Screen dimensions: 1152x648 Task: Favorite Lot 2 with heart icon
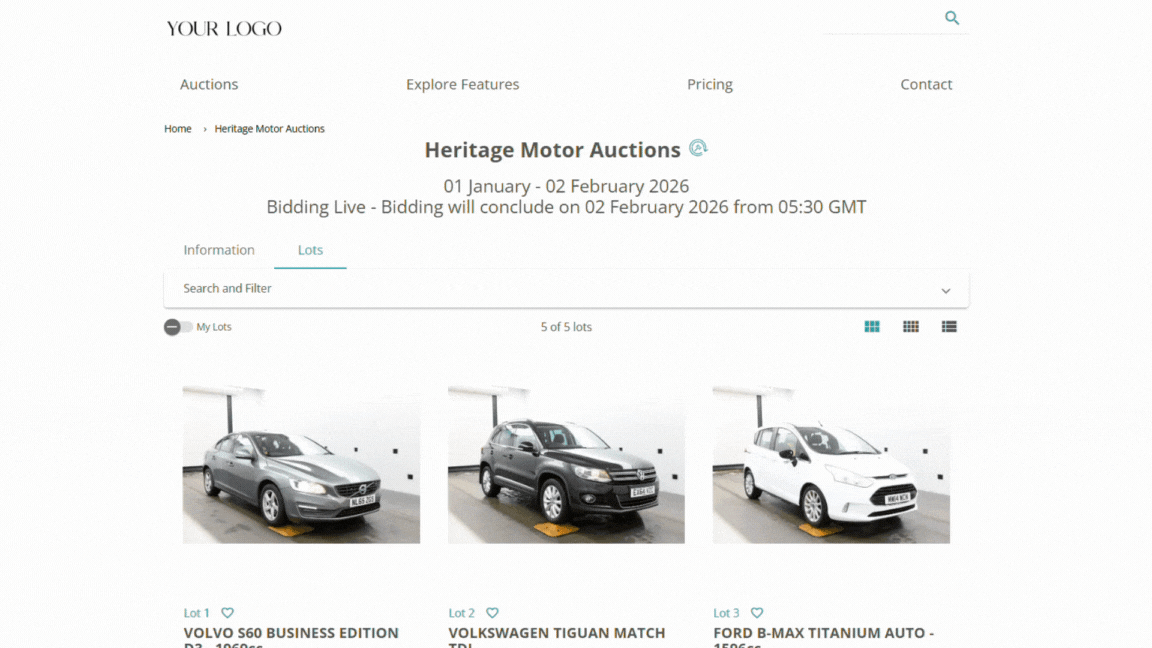492,613
